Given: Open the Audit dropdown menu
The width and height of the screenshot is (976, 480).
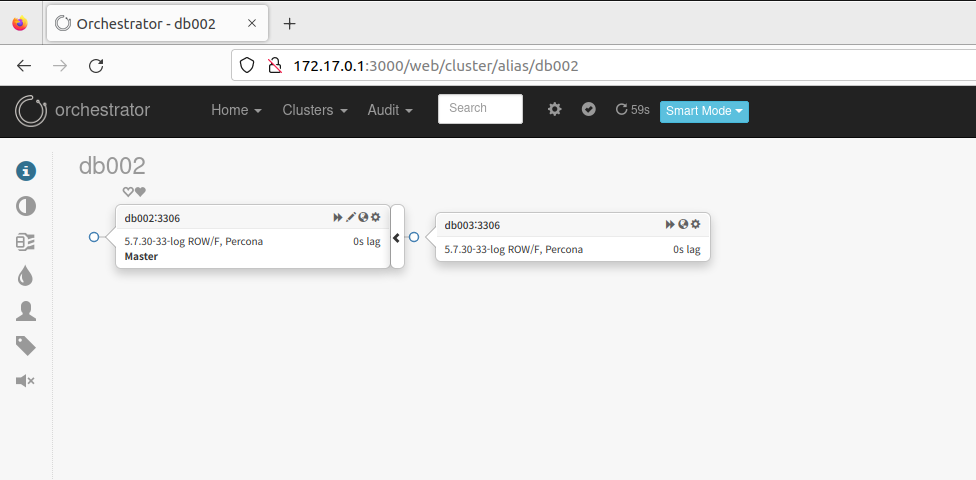Looking at the screenshot, I should tap(390, 110).
